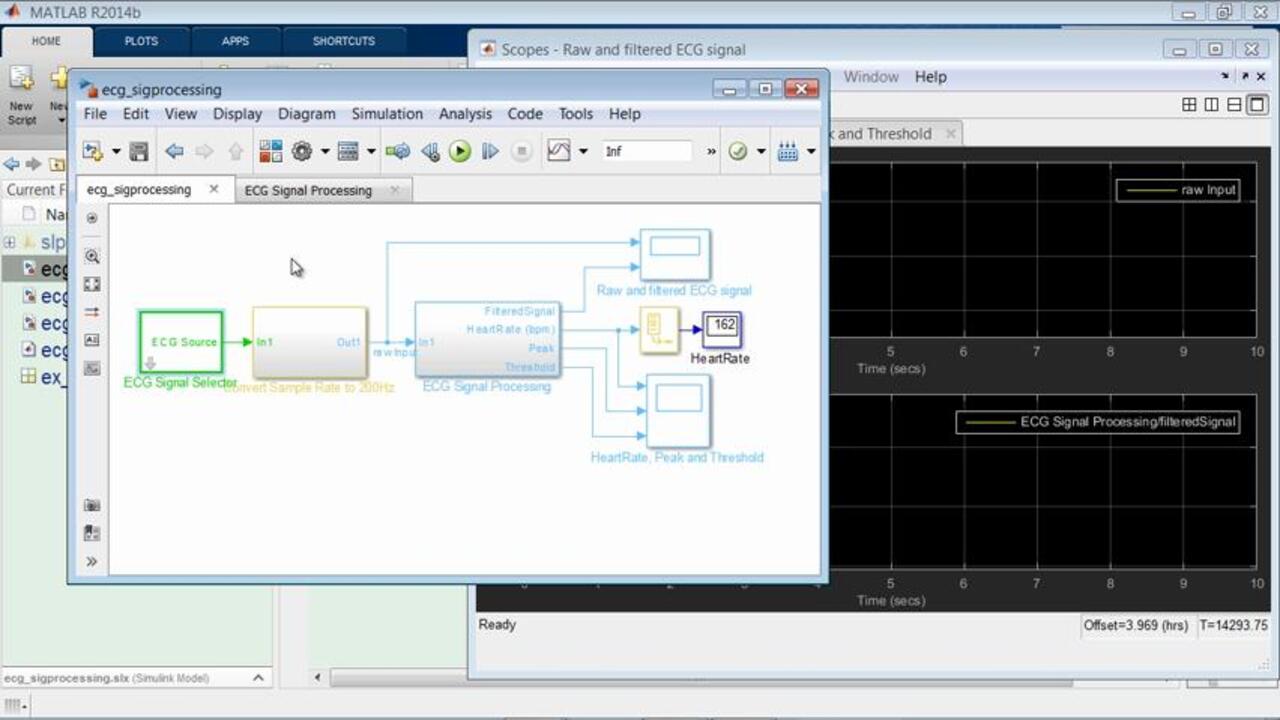Click the Step Back simulation icon
The width and height of the screenshot is (1280, 720).
pos(430,152)
